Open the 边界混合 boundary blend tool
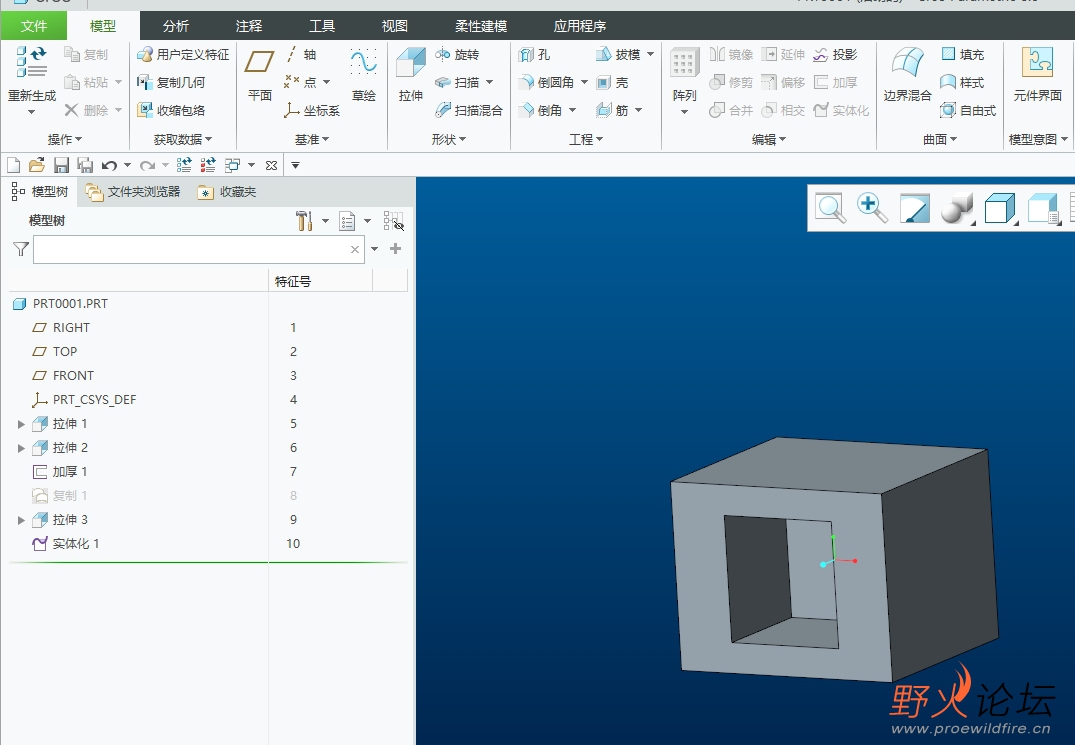The width and height of the screenshot is (1075, 745). point(907,74)
